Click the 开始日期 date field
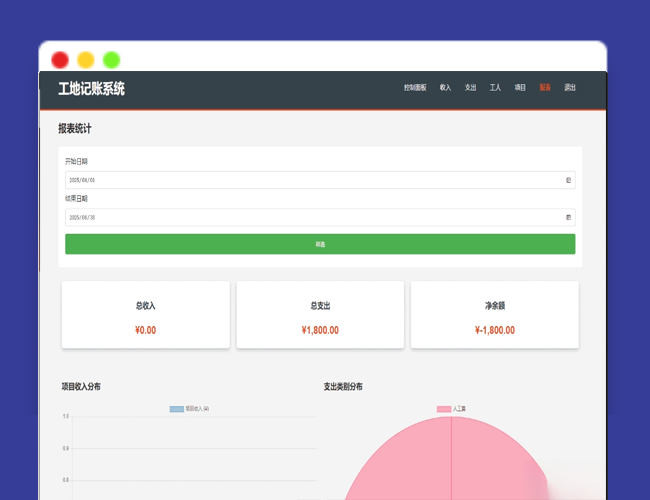Image resolution: width=650 pixels, height=500 pixels. point(320,180)
